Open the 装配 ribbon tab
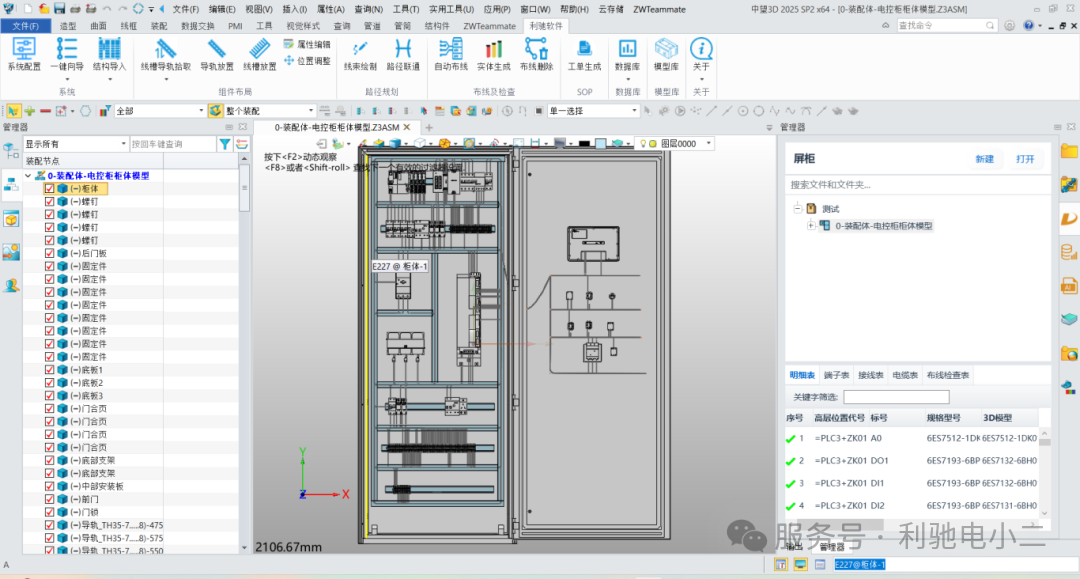1080x579 pixels. [x=159, y=26]
